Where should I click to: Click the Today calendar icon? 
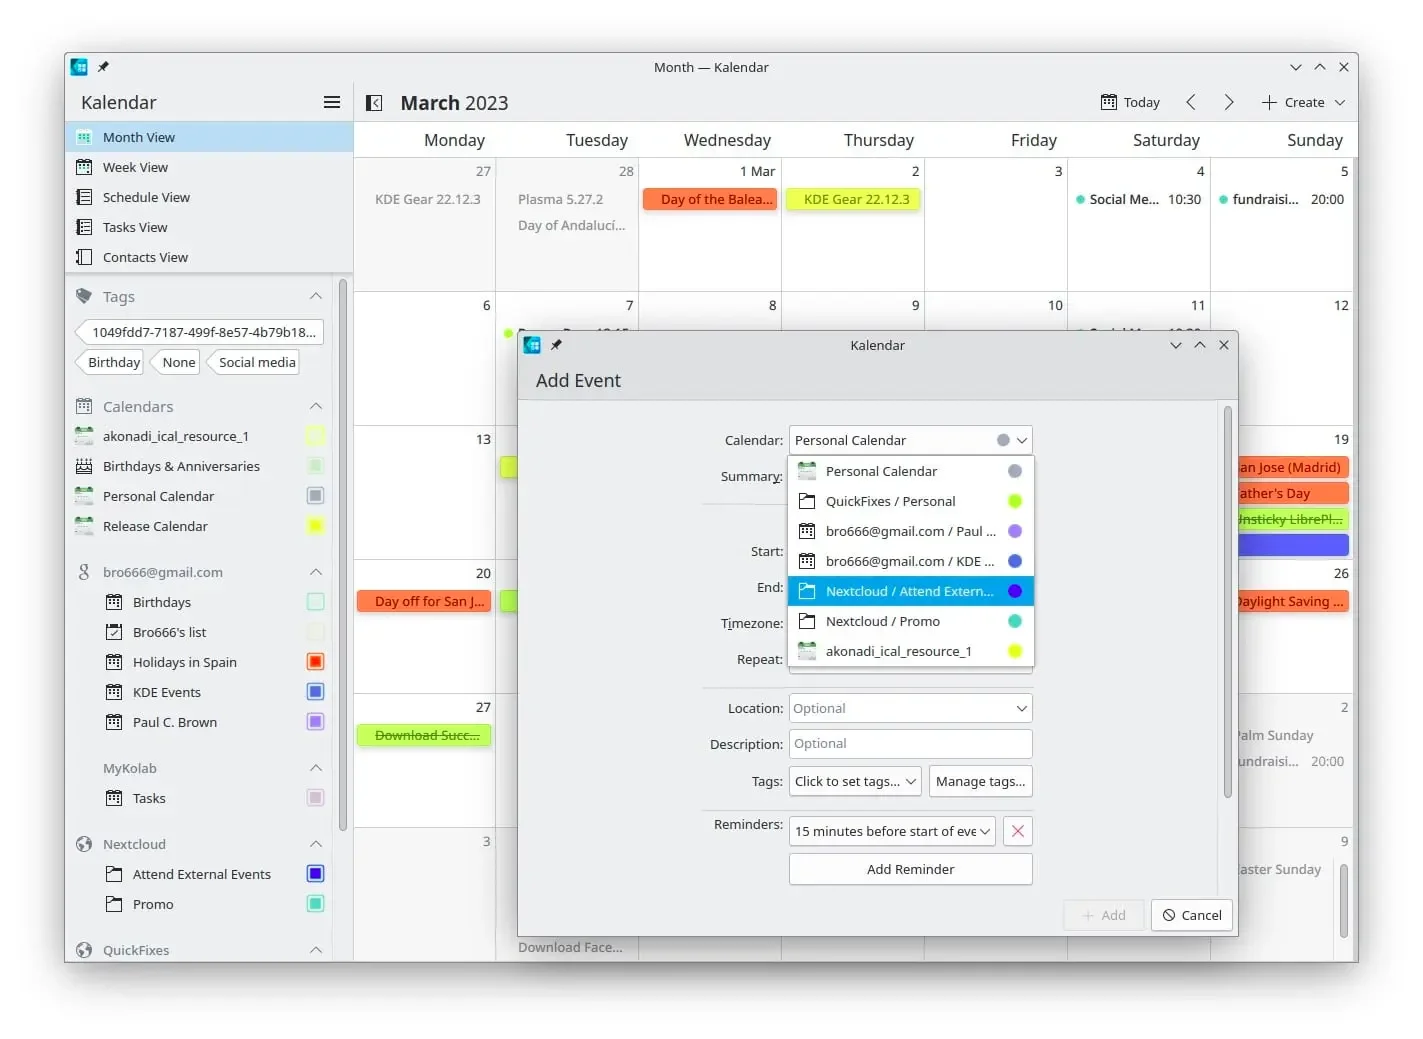point(1109,102)
